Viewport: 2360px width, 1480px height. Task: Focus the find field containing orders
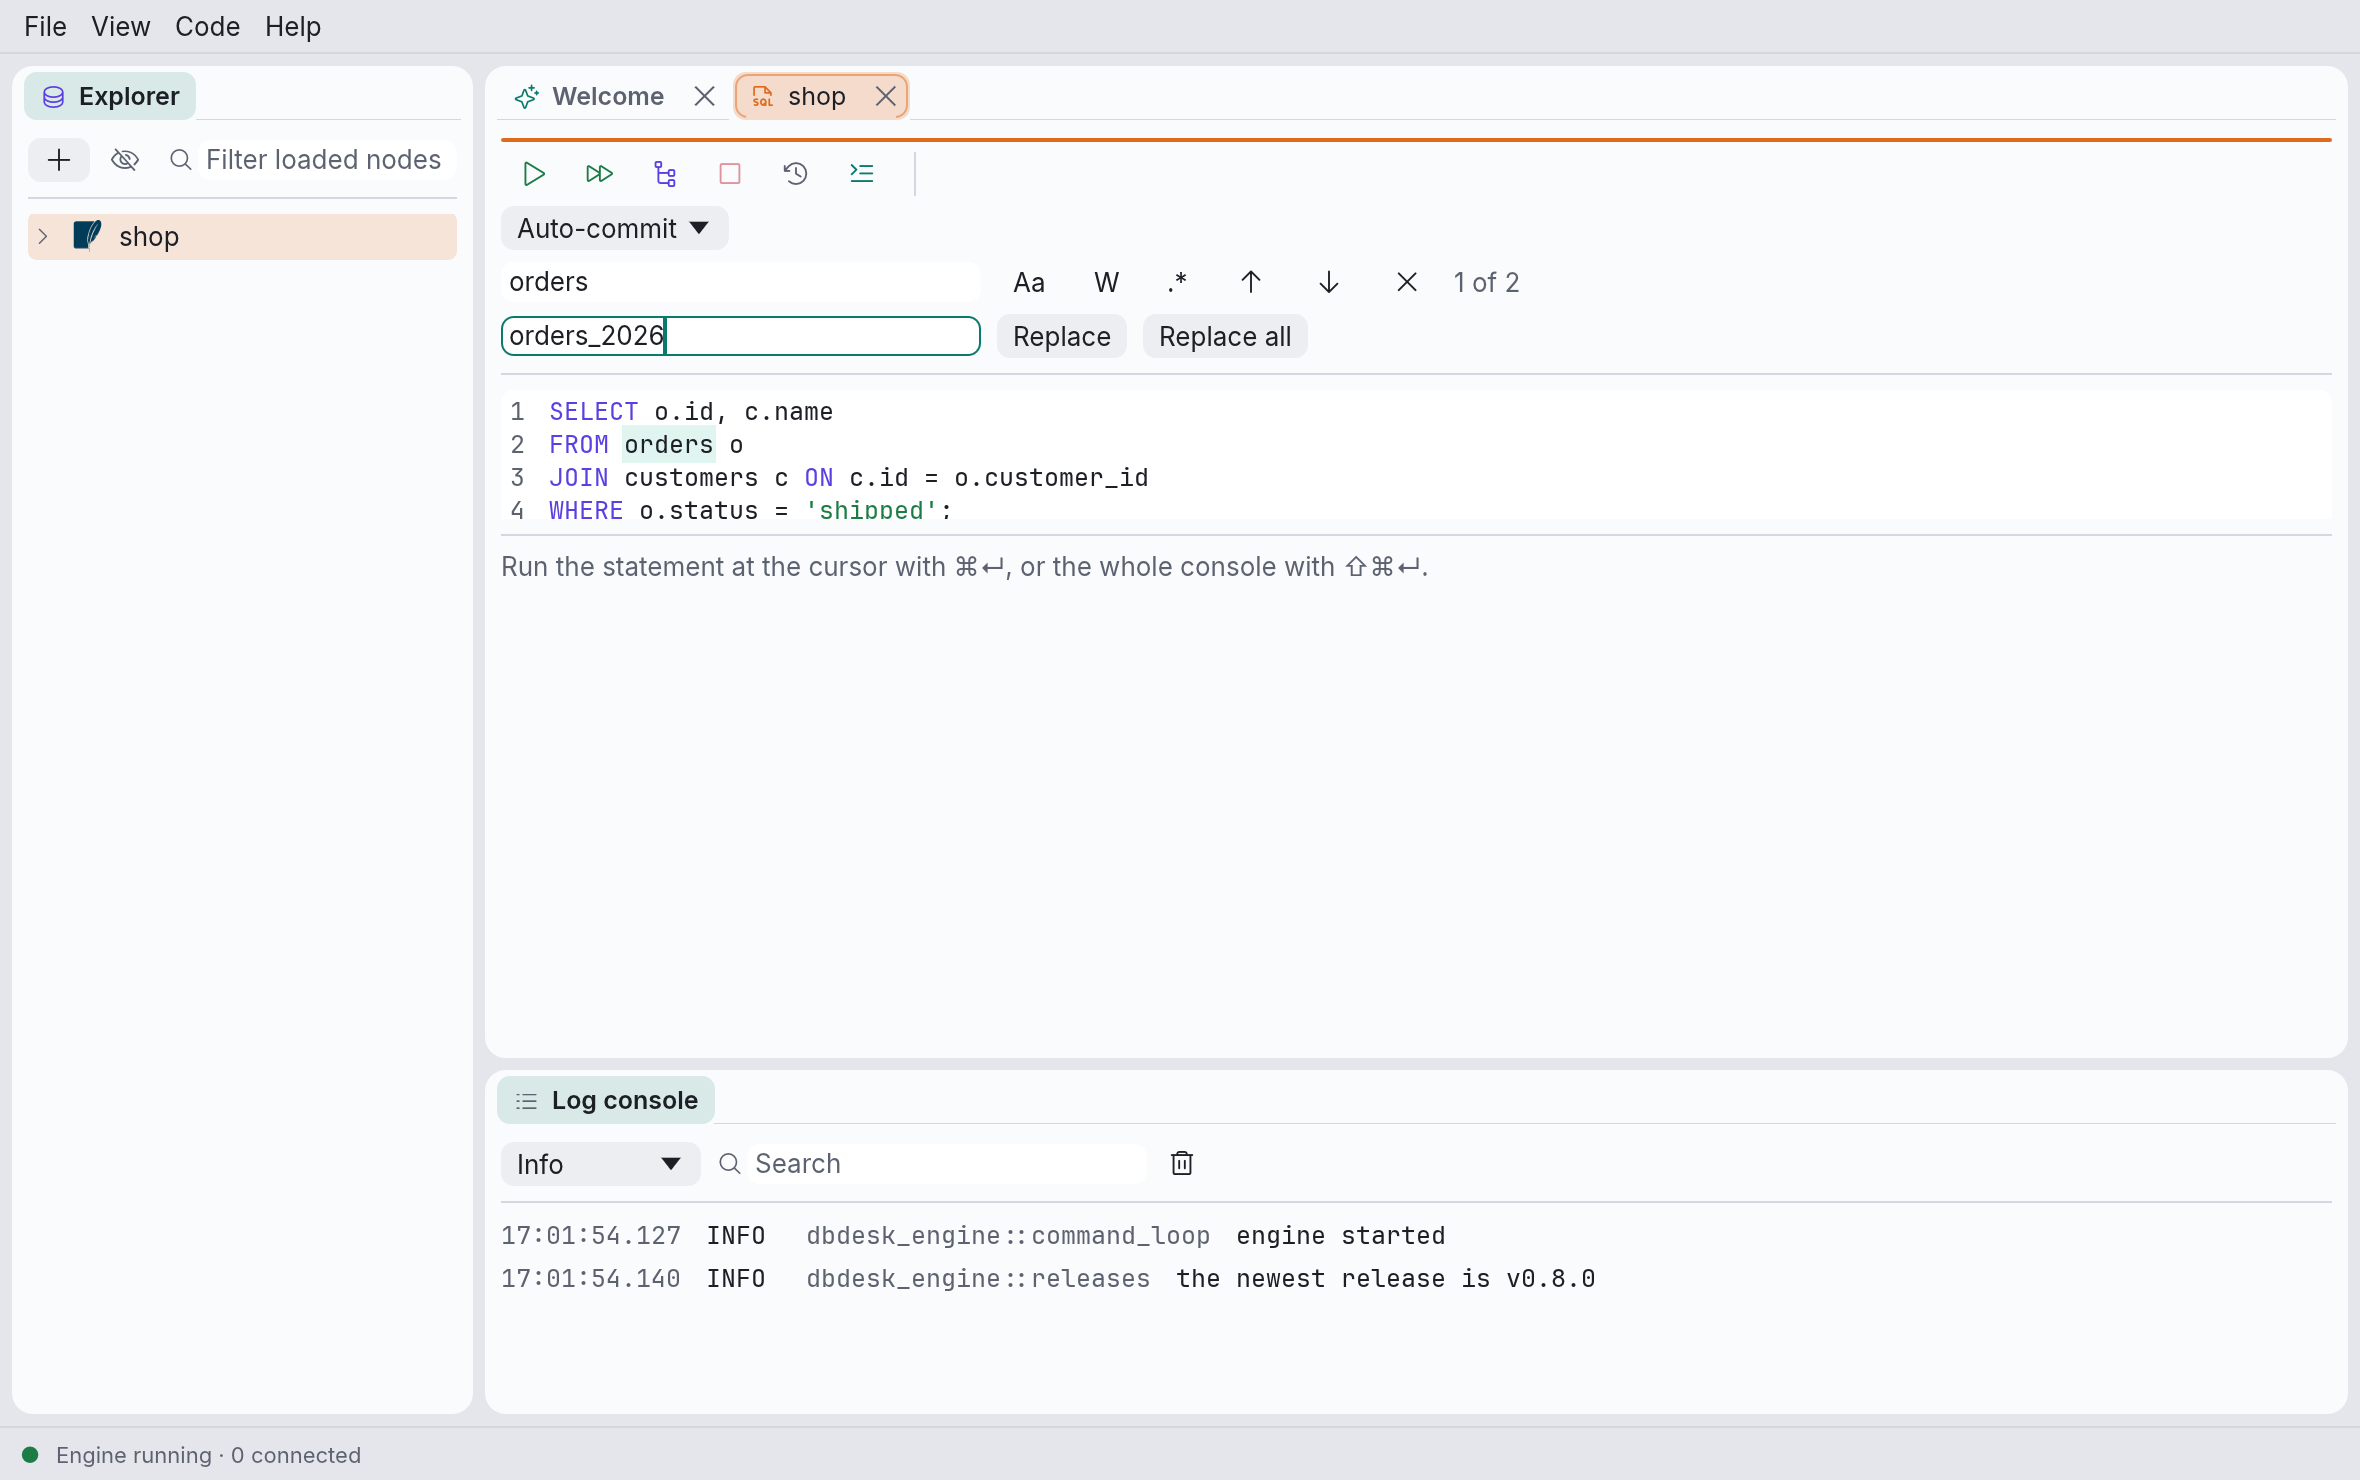click(x=740, y=282)
